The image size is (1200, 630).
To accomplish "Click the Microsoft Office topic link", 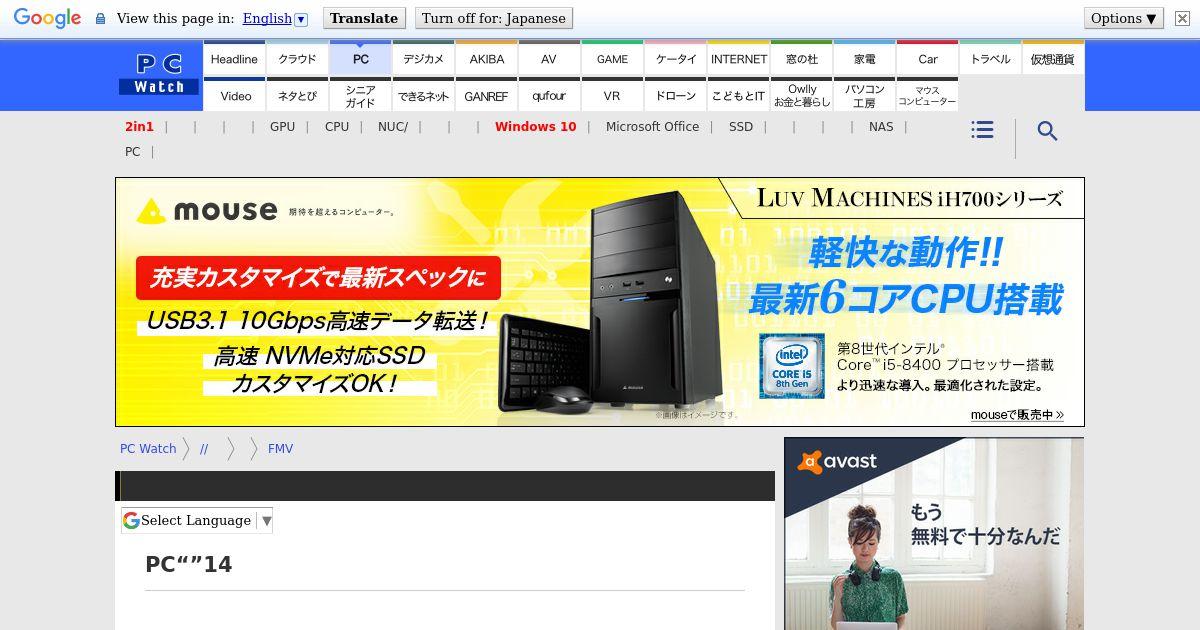I will pyautogui.click(x=652, y=126).
